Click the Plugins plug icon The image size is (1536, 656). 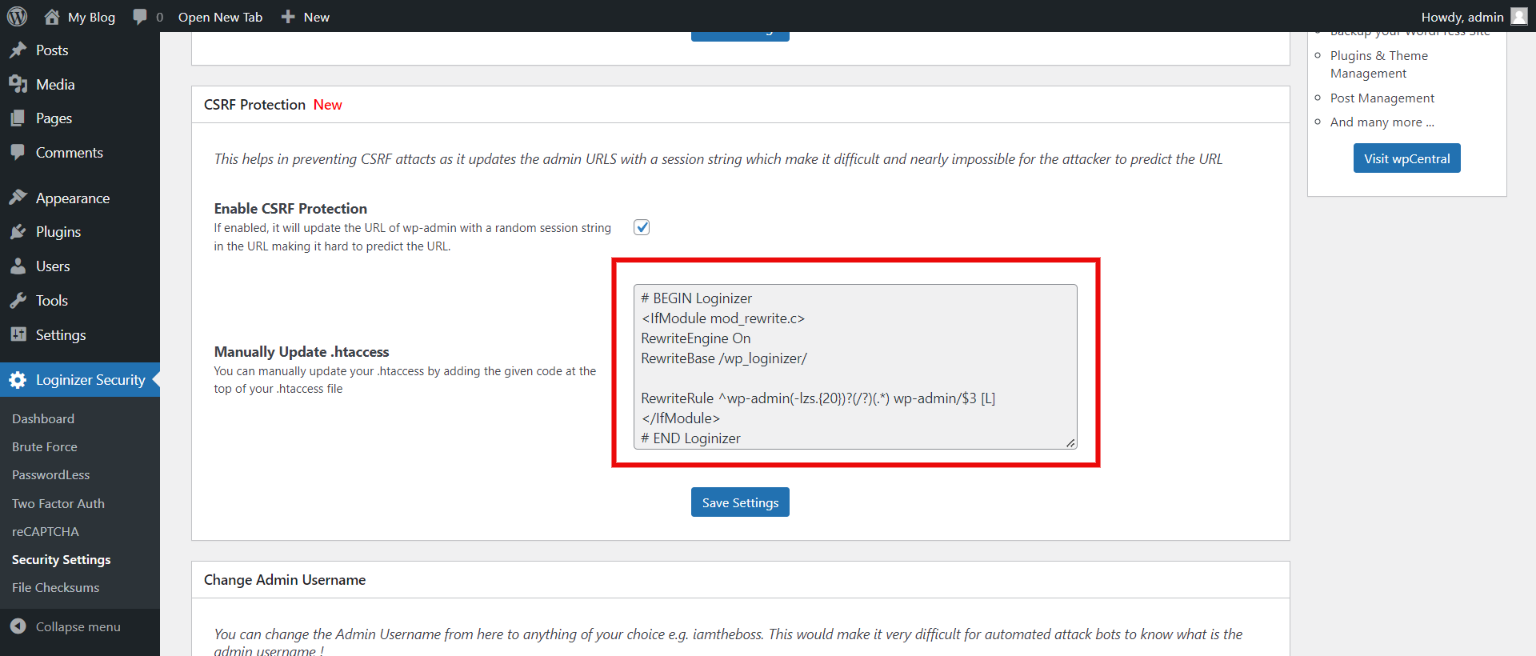click(18, 232)
